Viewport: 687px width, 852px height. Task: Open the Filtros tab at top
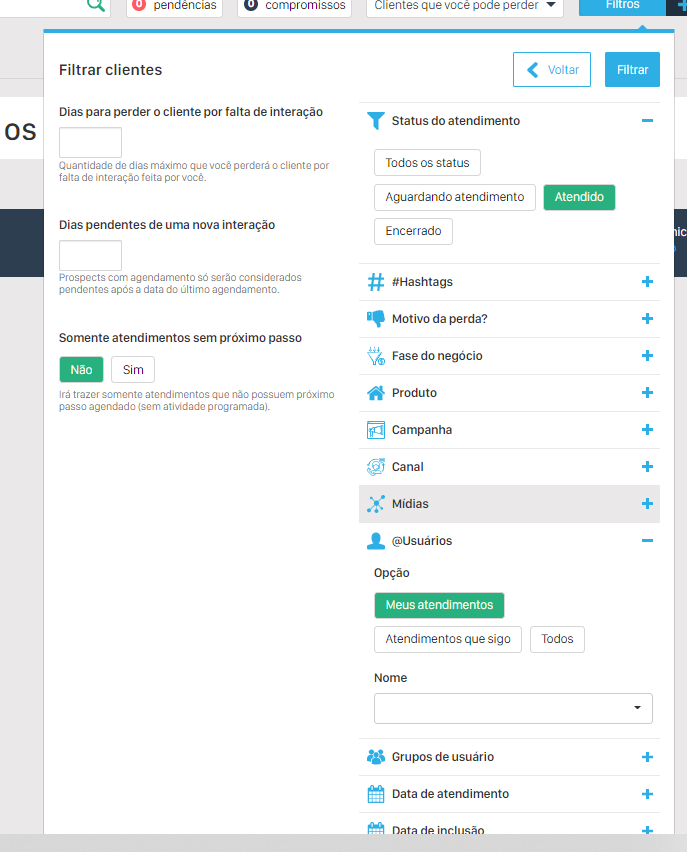pyautogui.click(x=622, y=5)
